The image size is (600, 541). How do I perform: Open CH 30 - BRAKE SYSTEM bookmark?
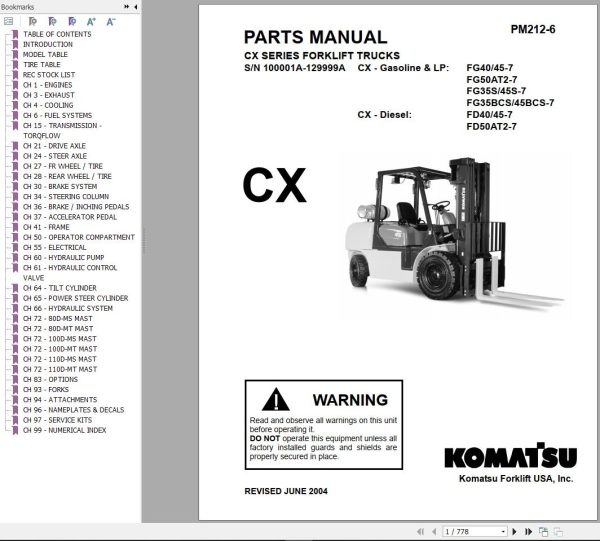point(60,186)
